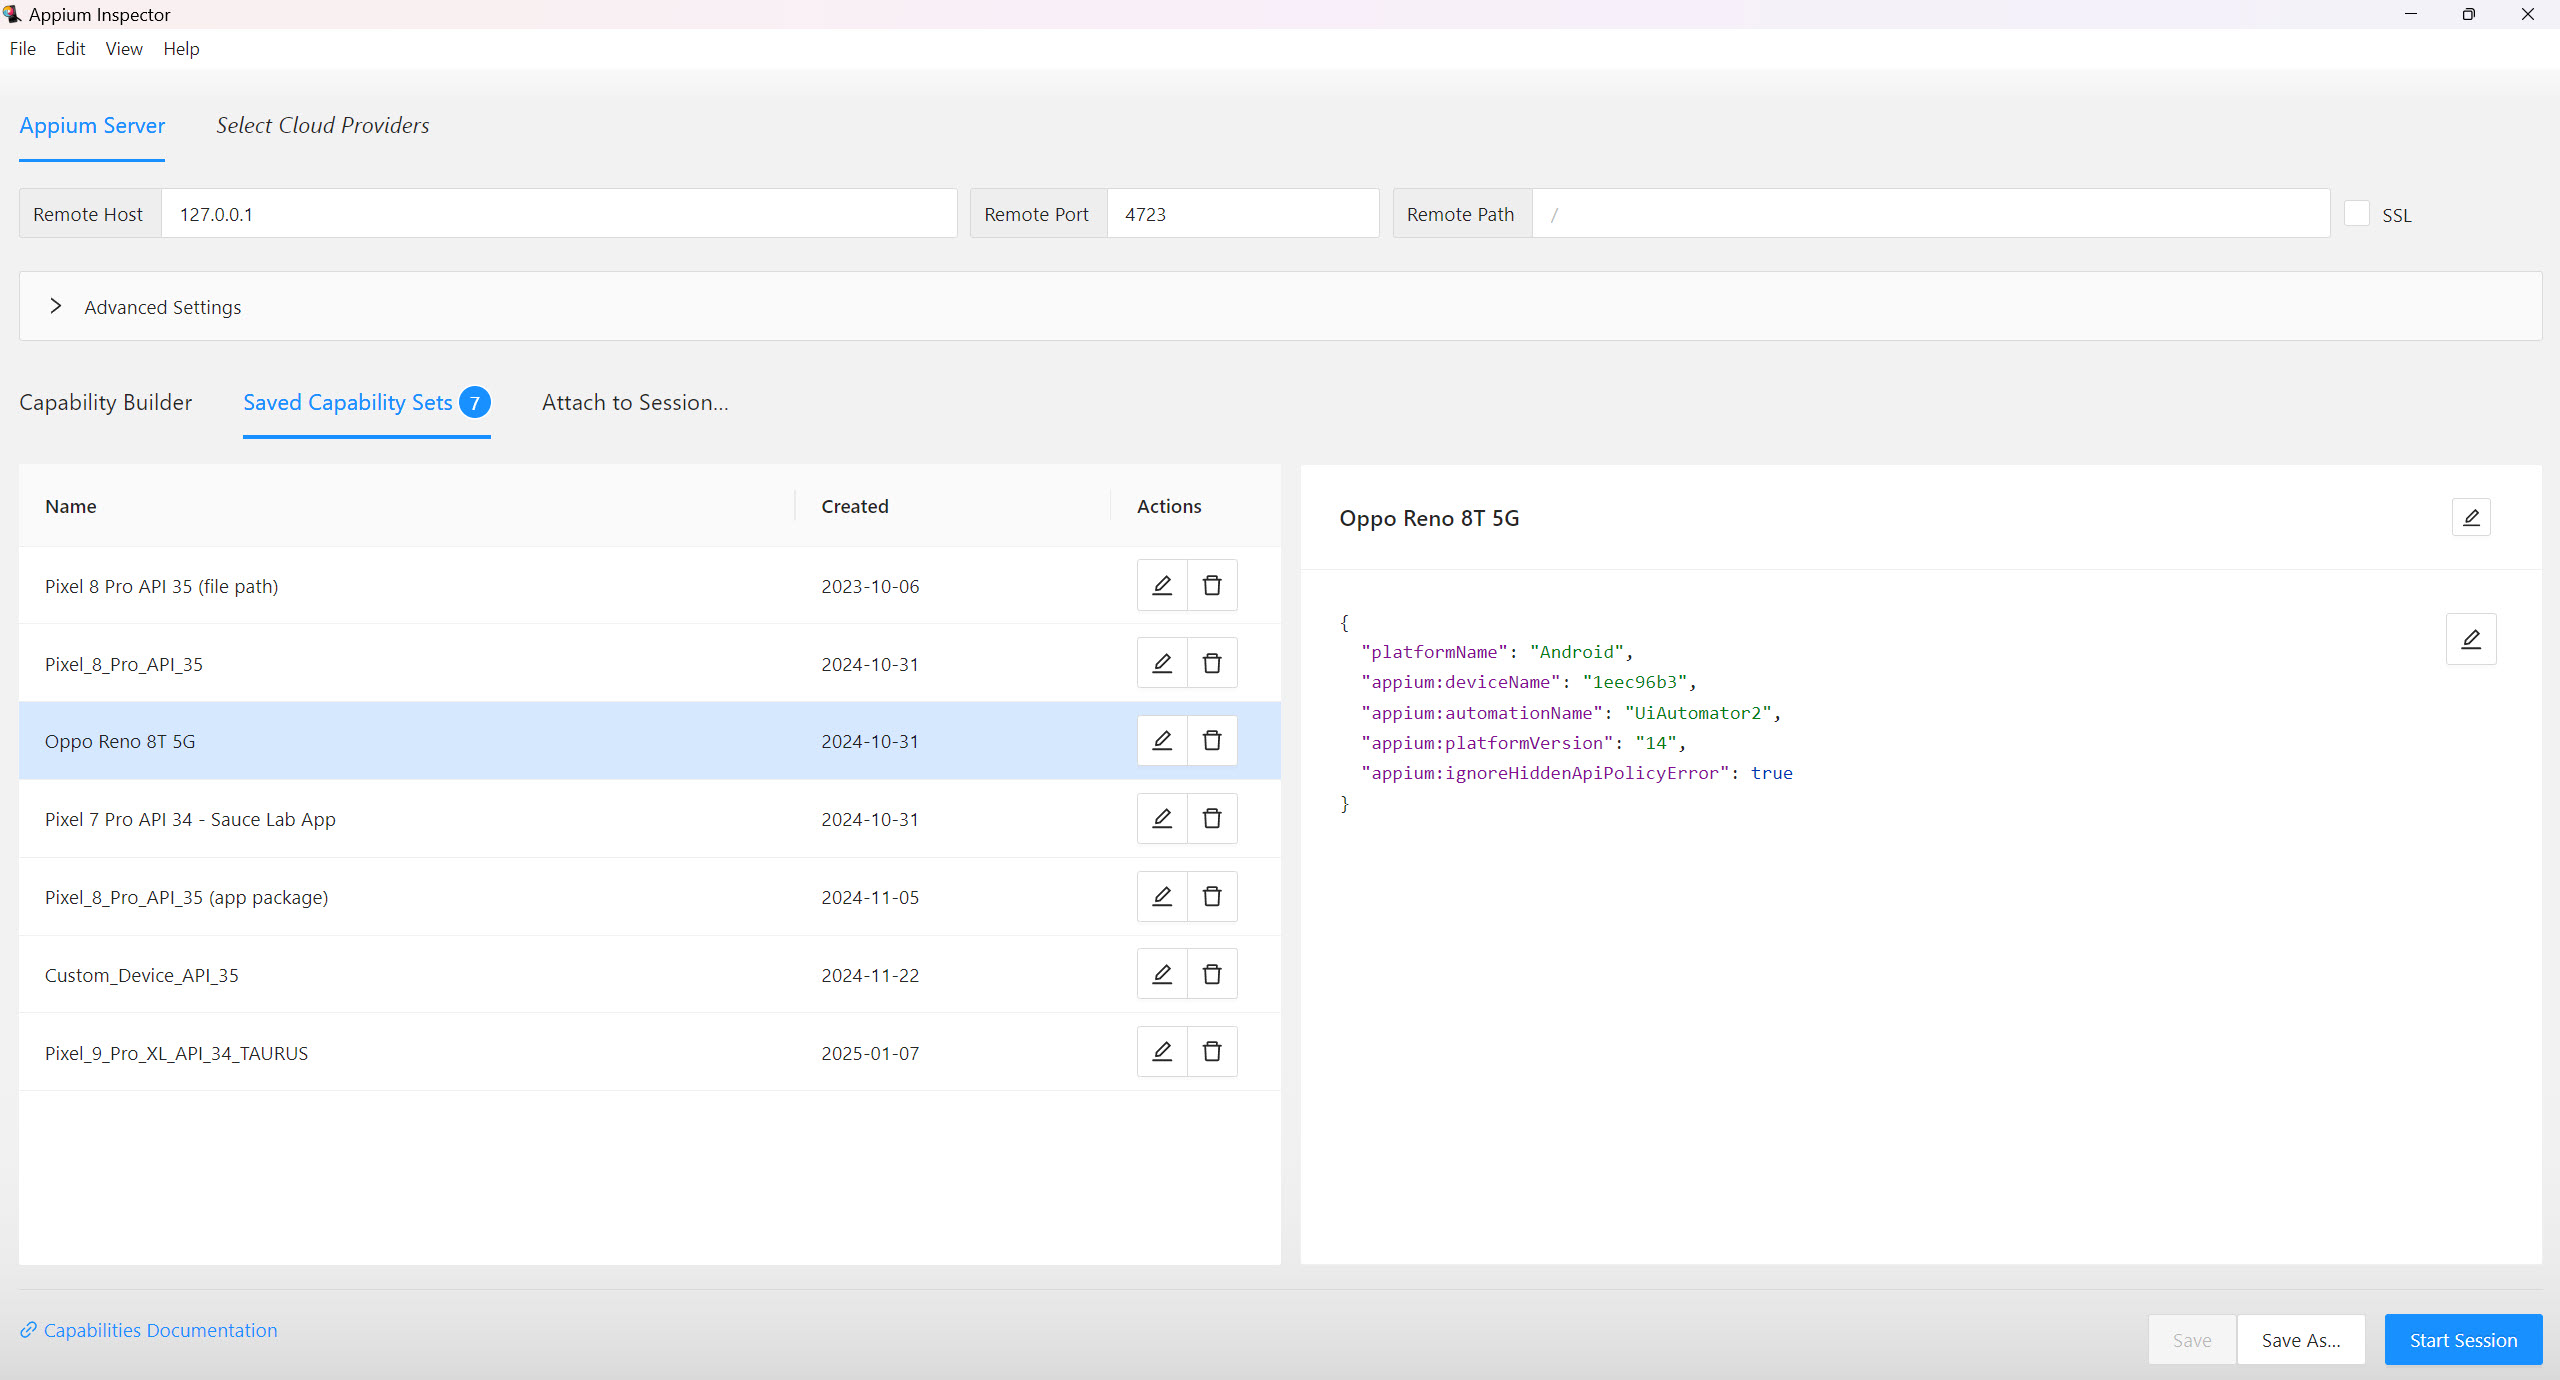The width and height of the screenshot is (2560, 1380).
Task: Click the Appium Inspector app icon in title bar
Action: [x=12, y=14]
